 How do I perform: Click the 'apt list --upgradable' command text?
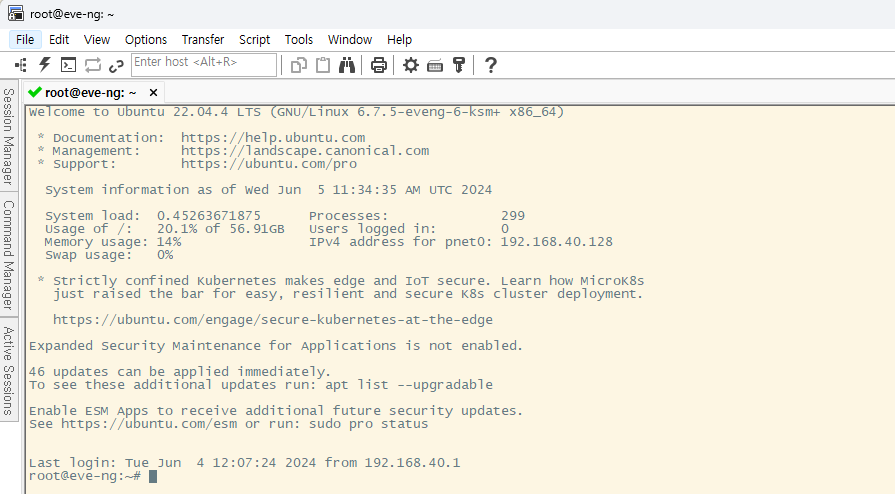click(409, 385)
